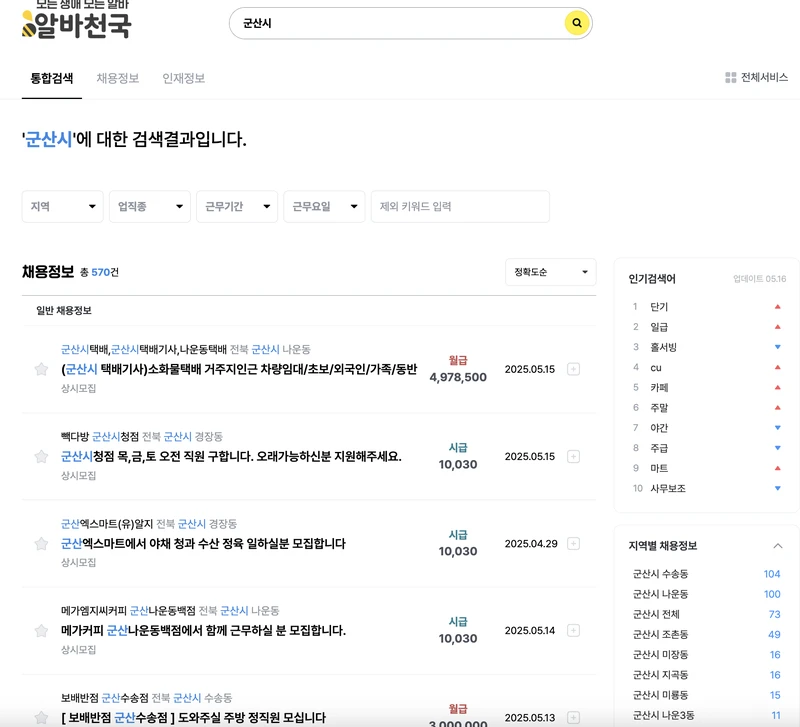Screen dimensions: 800x727
Task: Click the 2025.04.29 posting date
Action: point(531,544)
